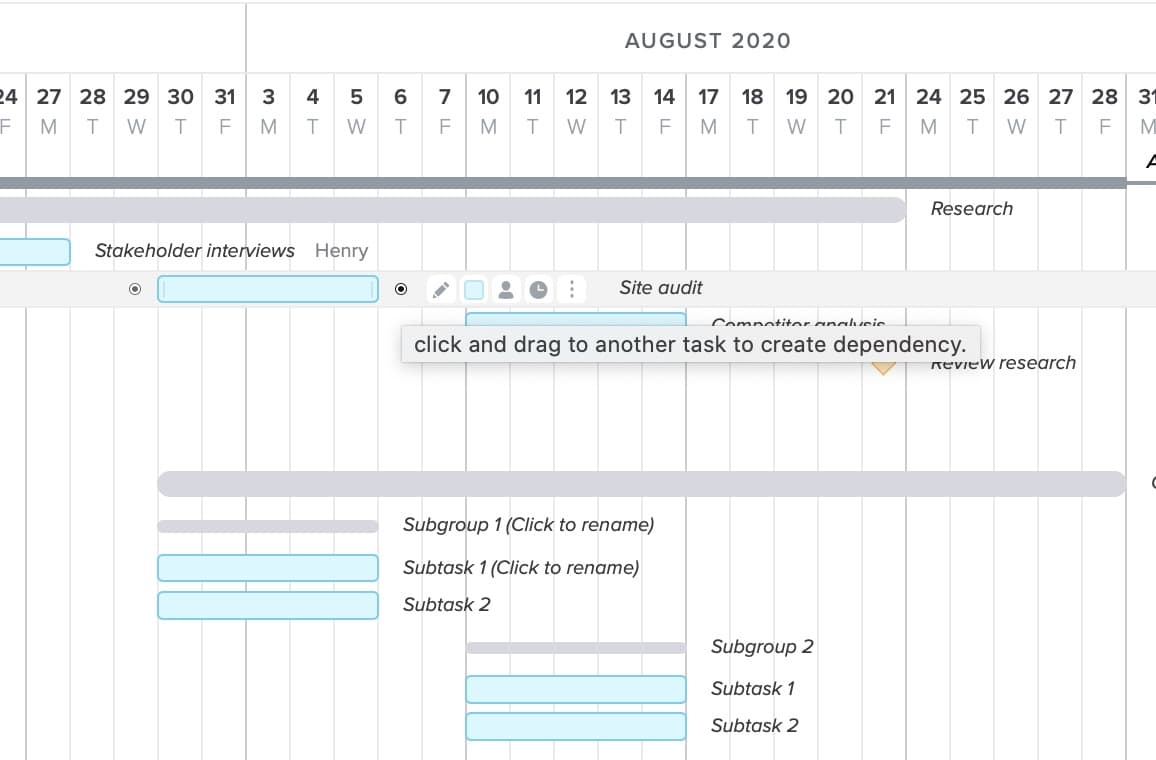Select the edit pencil on Site audit row
1156x760 pixels.
(x=440, y=289)
